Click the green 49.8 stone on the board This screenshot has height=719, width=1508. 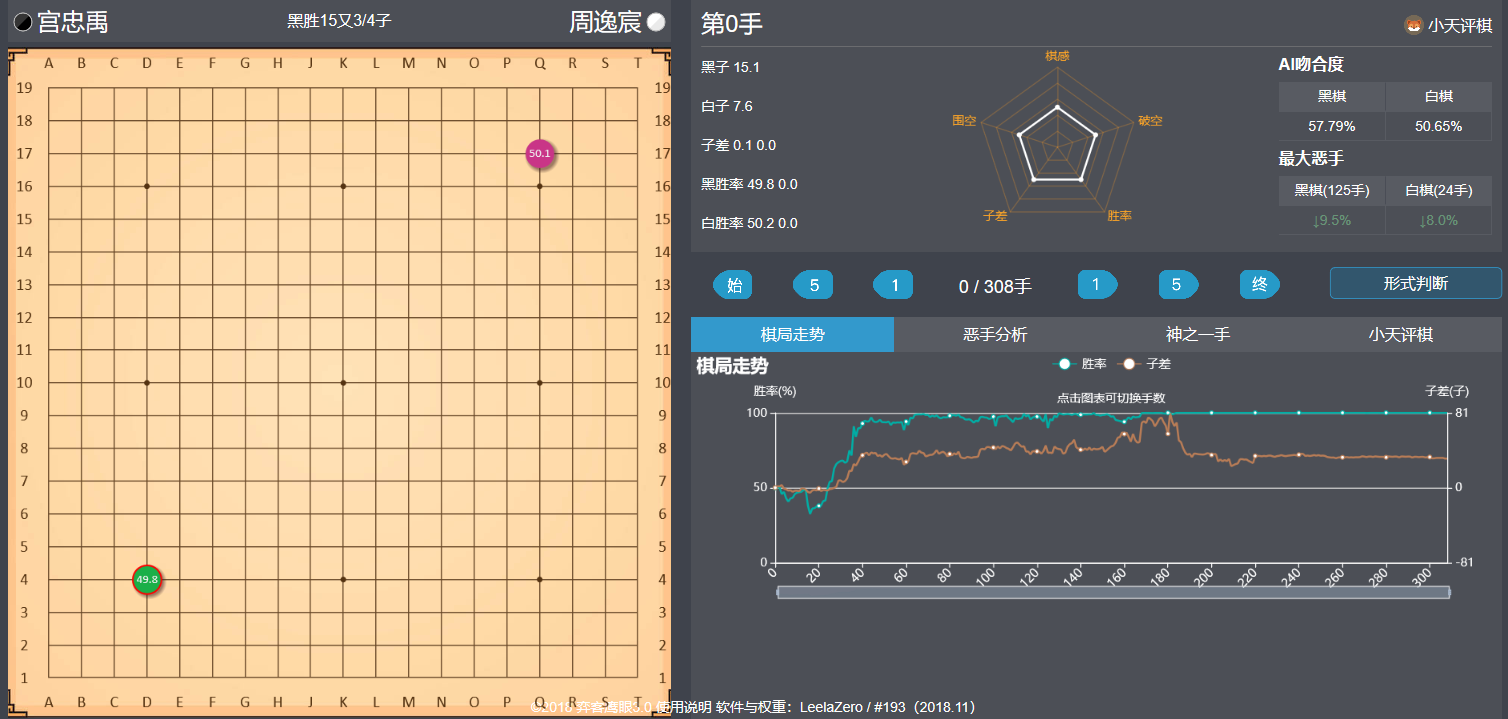click(146, 580)
